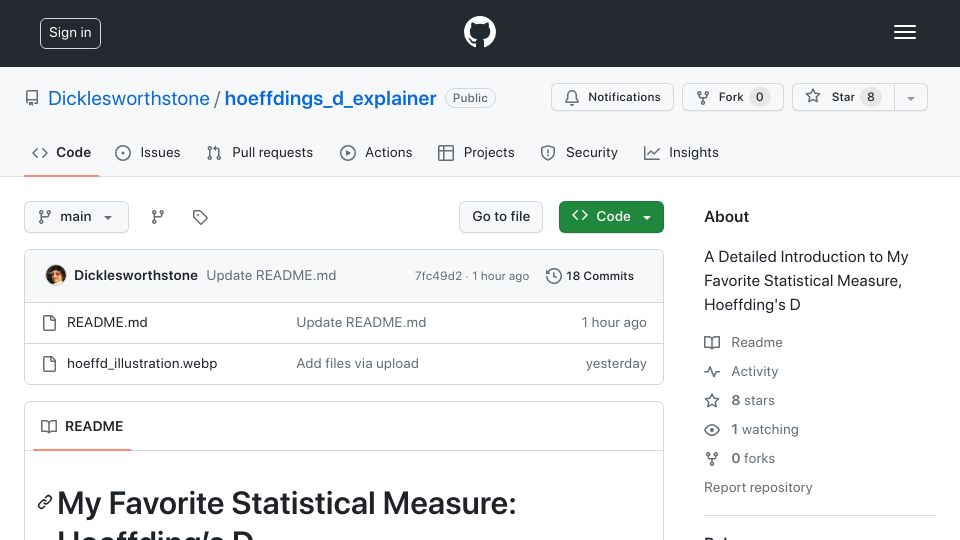Image resolution: width=960 pixels, height=540 pixels.
Task: Star the repository with Star button
Action: pos(843,97)
